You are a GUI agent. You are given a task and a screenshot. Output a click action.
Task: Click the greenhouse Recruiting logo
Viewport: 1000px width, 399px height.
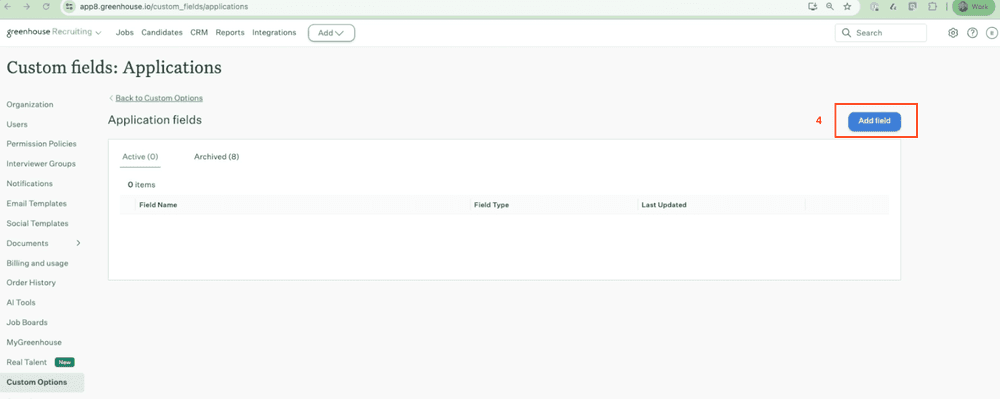coord(49,33)
